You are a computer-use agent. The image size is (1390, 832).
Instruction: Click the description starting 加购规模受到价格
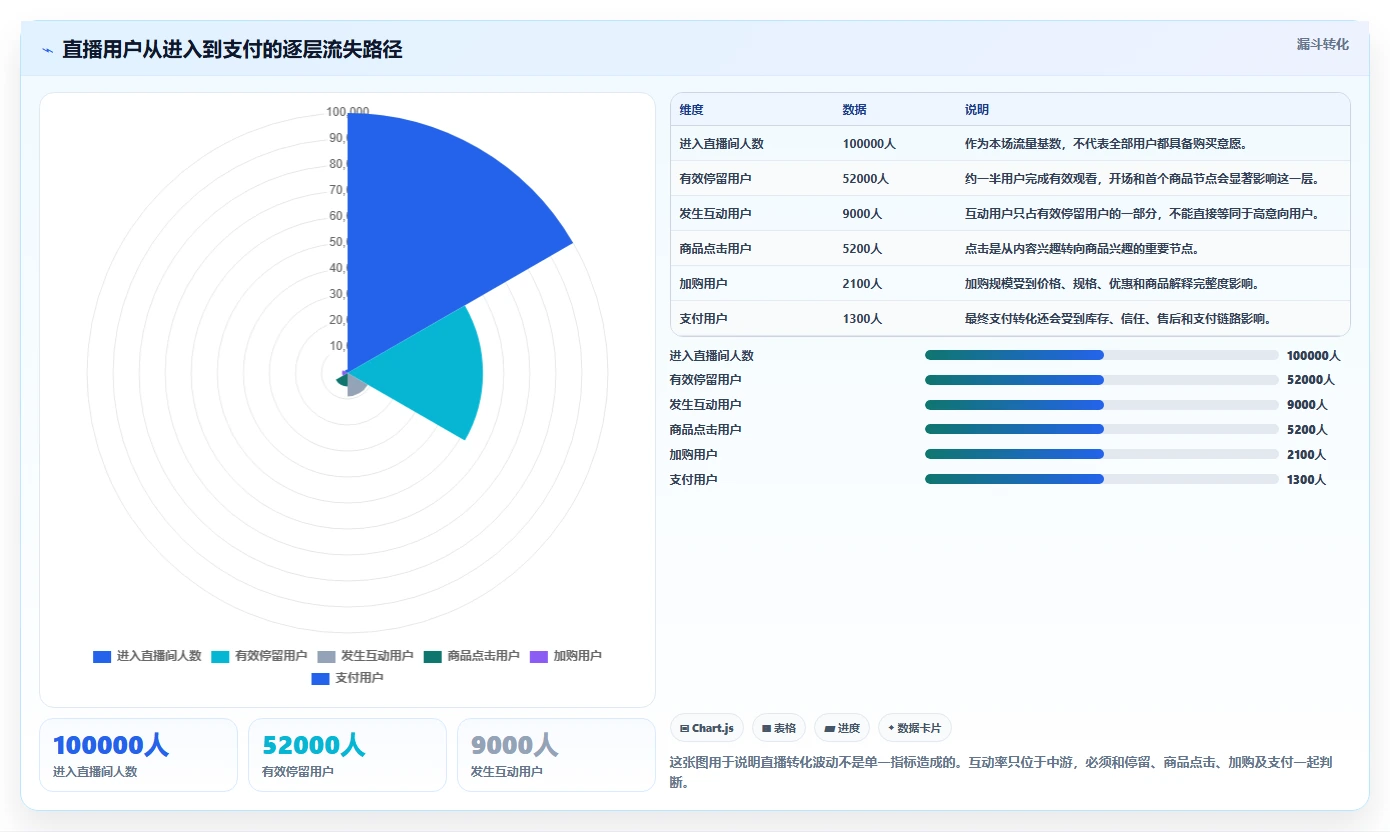1115,284
